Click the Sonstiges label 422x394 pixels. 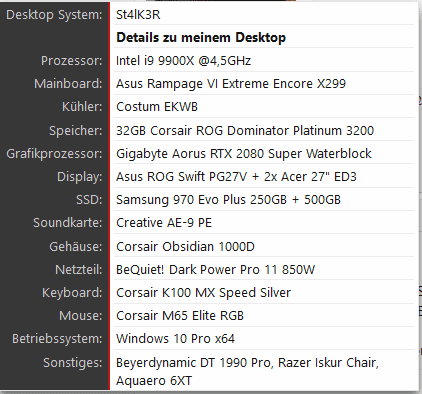[73, 363]
